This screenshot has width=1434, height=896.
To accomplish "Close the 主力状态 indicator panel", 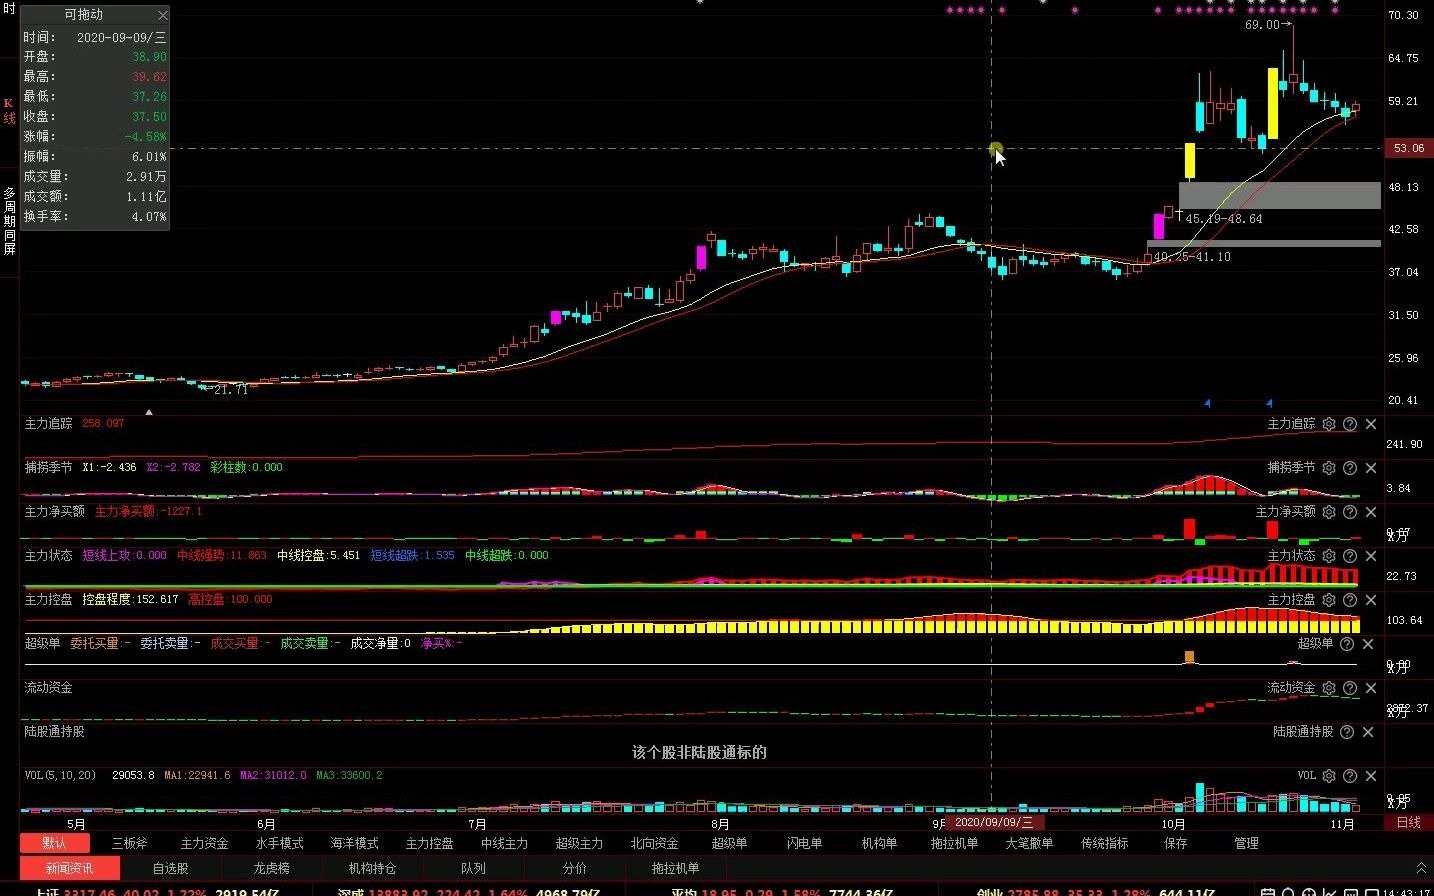I will point(1371,556).
